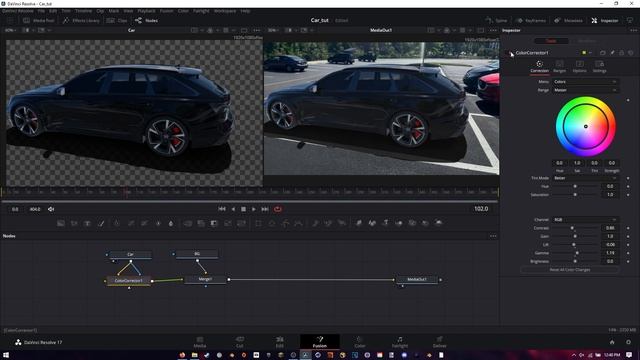Play forward
The image size is (640, 360).
pyautogui.click(x=253, y=209)
